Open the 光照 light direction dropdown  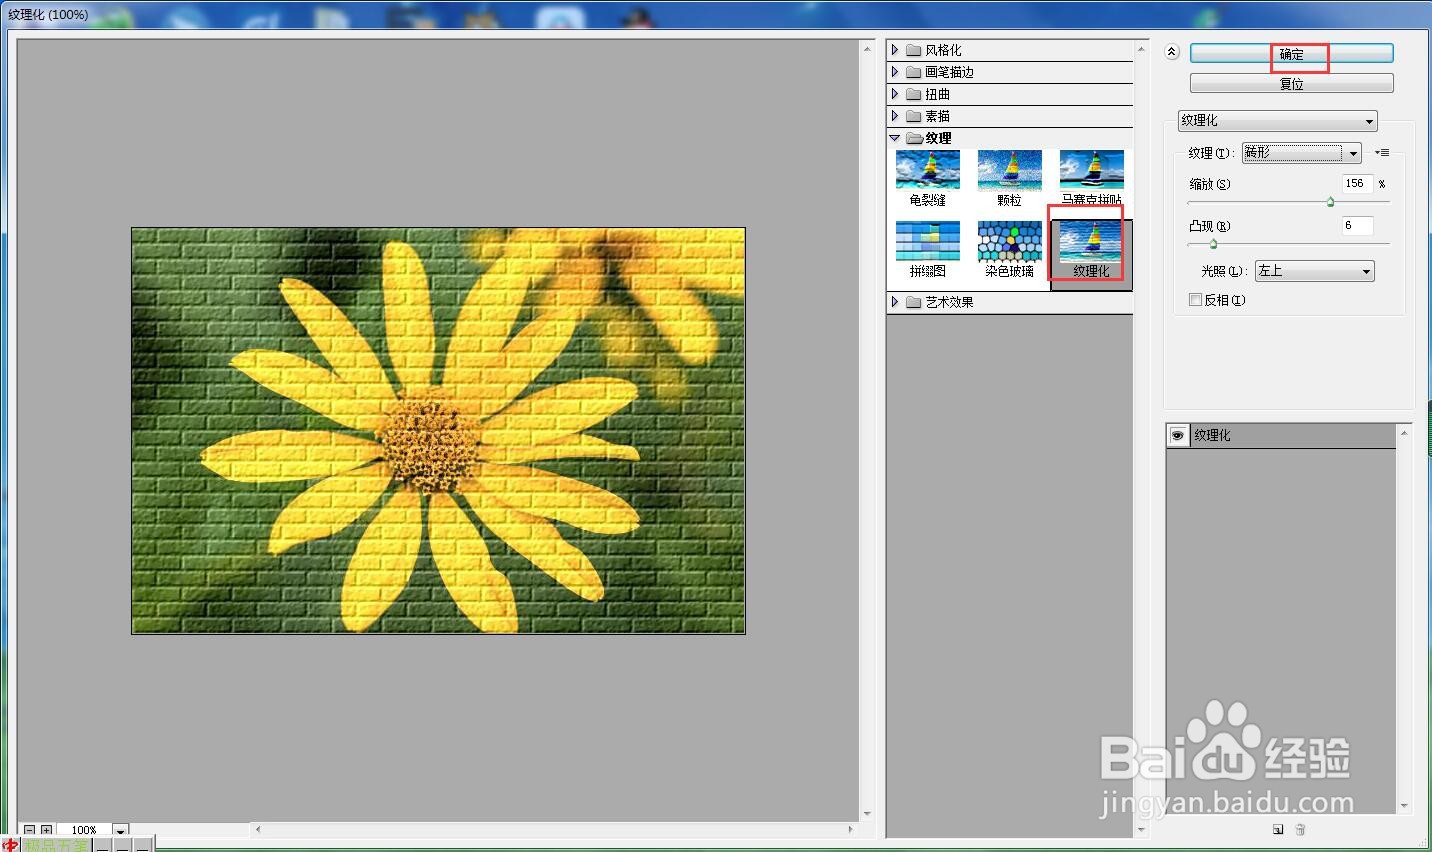tap(1315, 271)
